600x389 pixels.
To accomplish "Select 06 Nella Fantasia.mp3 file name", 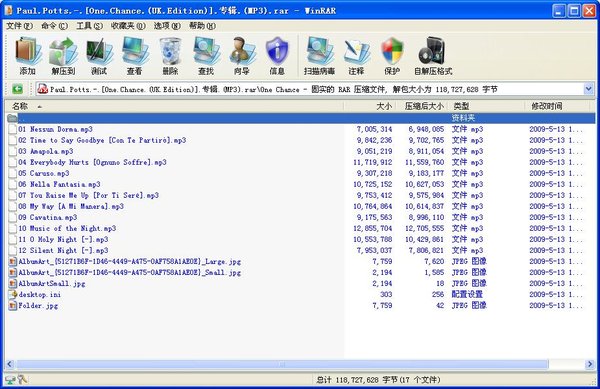I will tap(59, 184).
